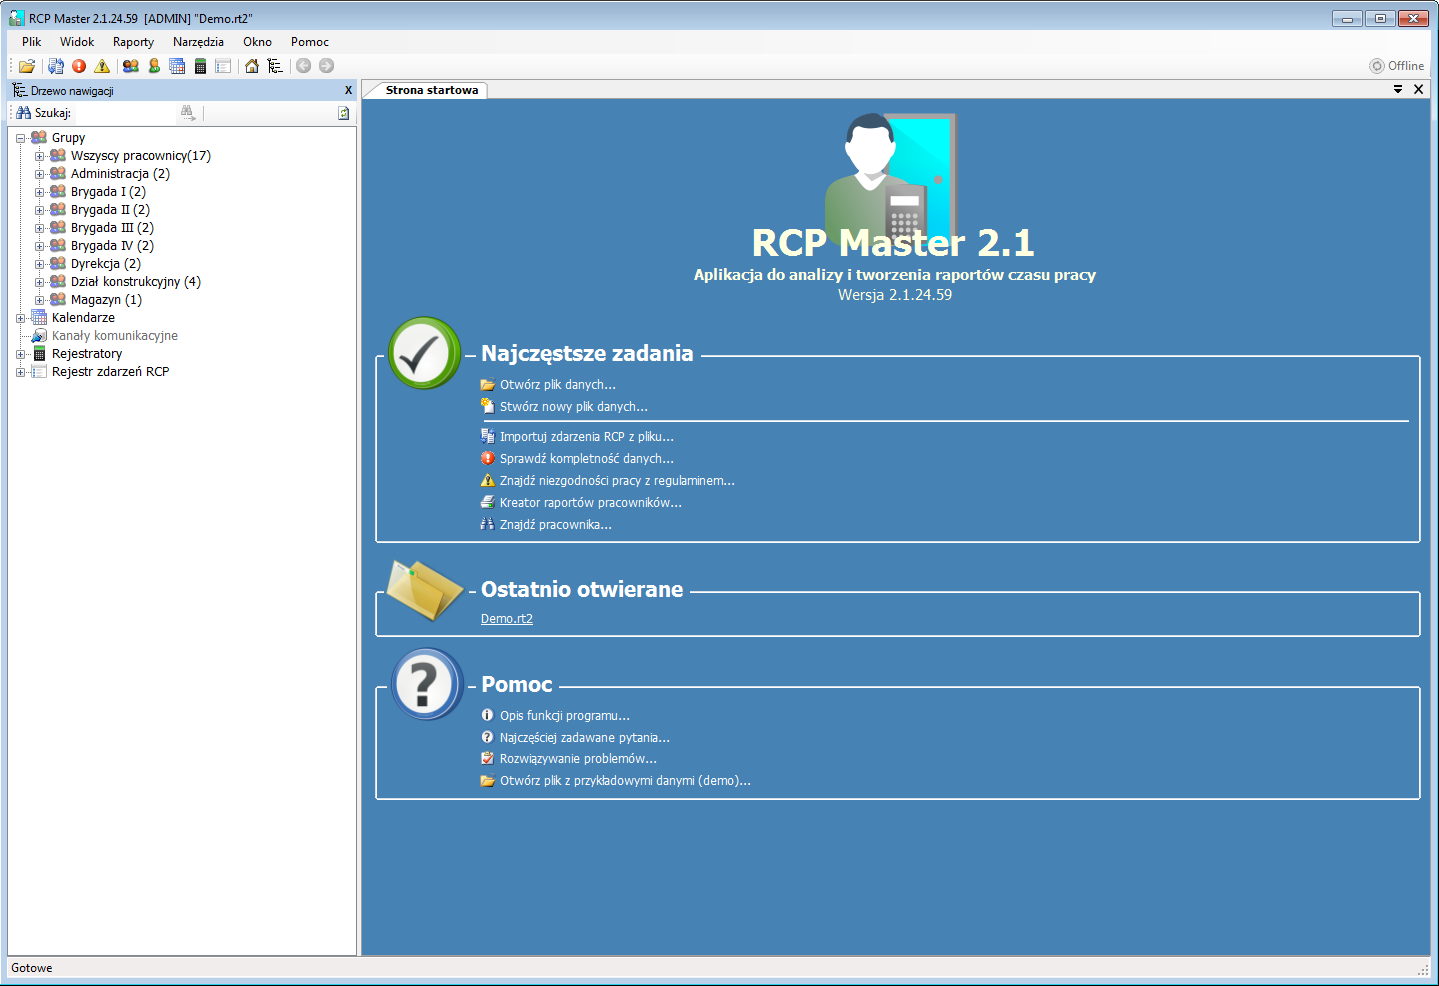Click Stwórz nowy plik danych link
The width and height of the screenshot is (1439, 986).
pyautogui.click(x=574, y=407)
